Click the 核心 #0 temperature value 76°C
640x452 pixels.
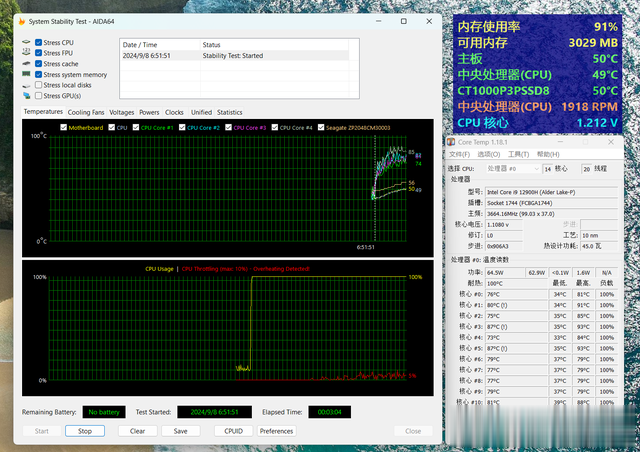click(516, 294)
